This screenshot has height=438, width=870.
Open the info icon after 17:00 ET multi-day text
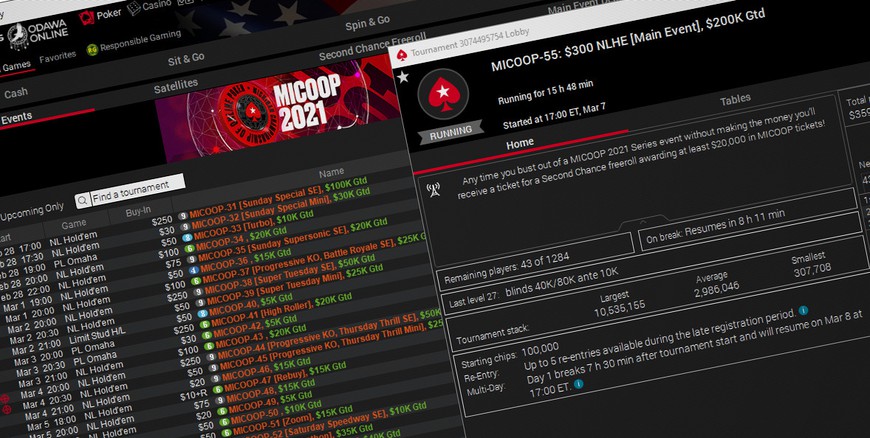(x=578, y=384)
